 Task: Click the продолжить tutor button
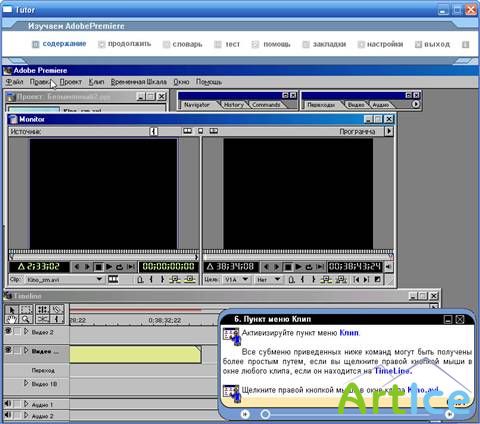click(x=125, y=44)
